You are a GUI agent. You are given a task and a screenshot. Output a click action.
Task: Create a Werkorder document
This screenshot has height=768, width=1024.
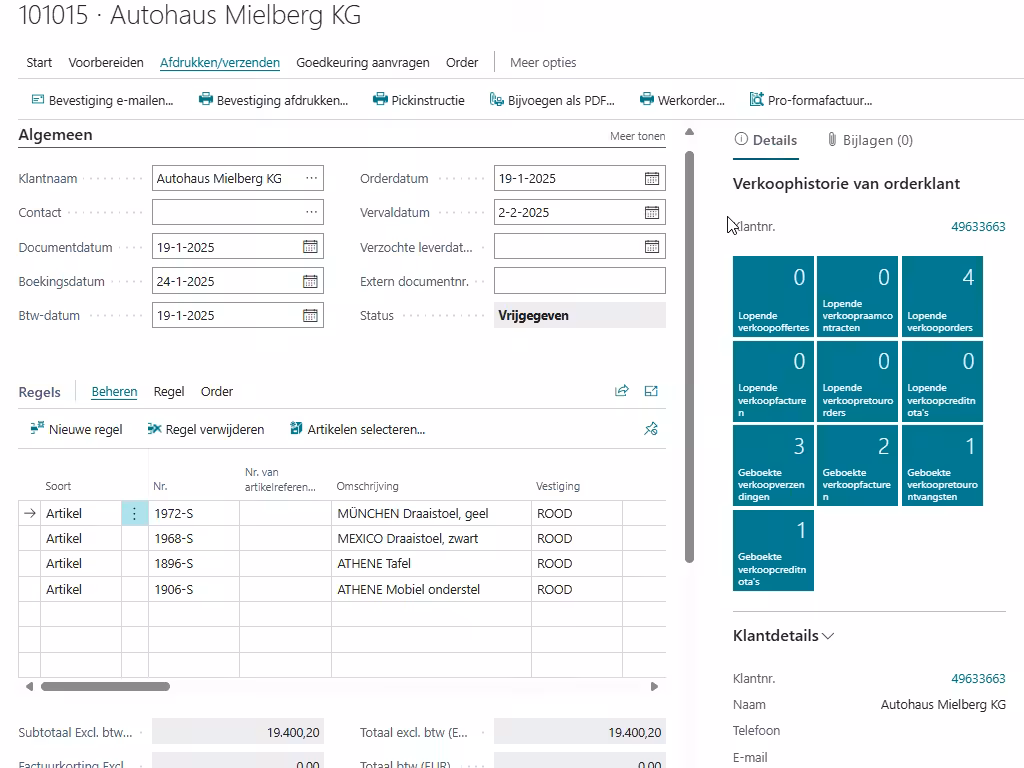[682, 100]
